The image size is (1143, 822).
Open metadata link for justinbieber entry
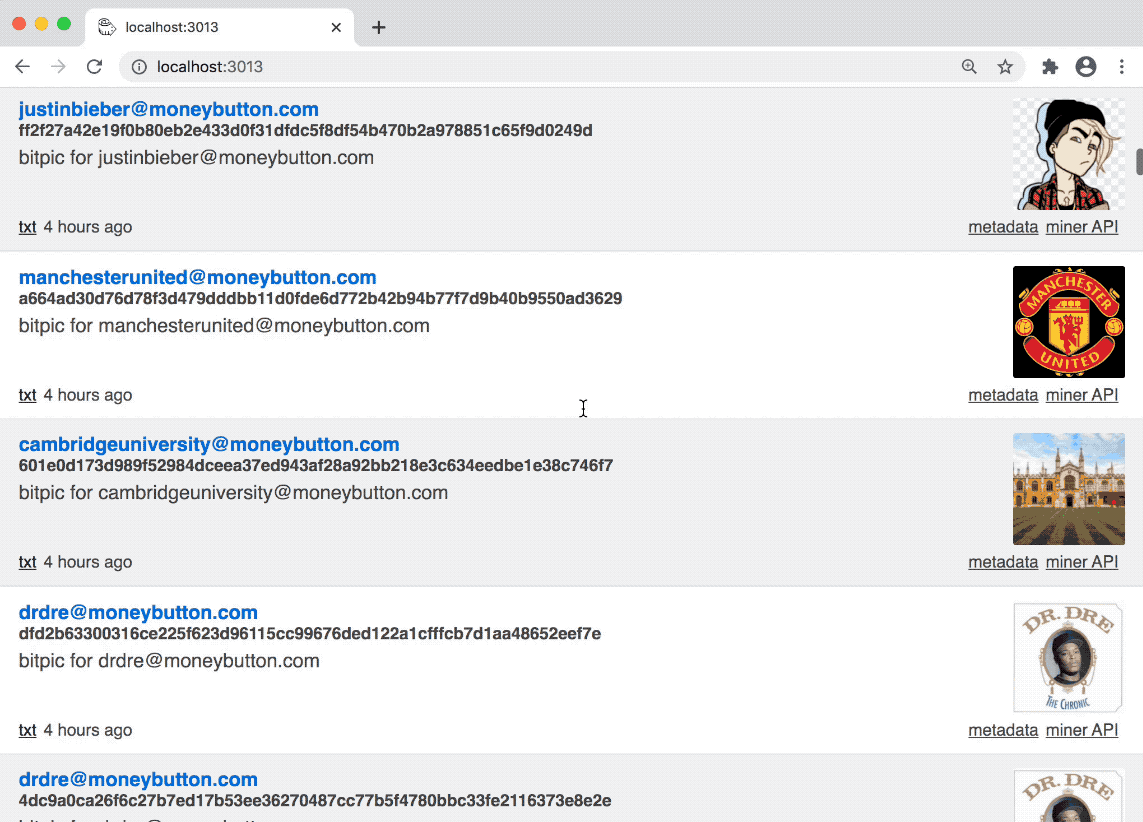coord(1003,227)
